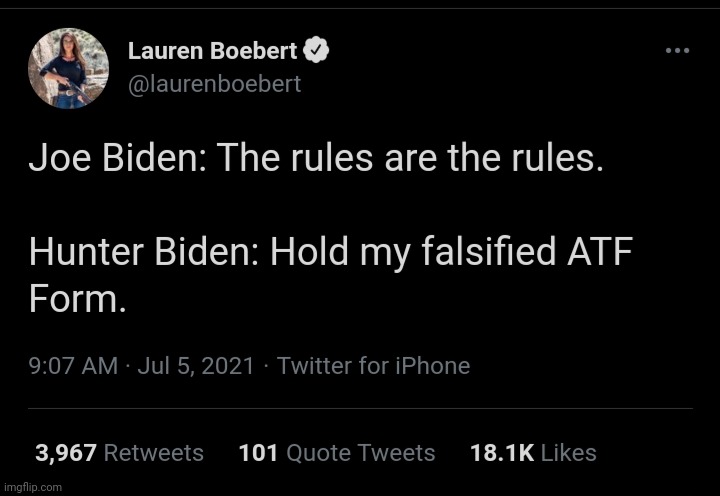This screenshot has height=496, width=720.
Task: Click the 9:07 AM timestamp
Action: tap(73, 366)
